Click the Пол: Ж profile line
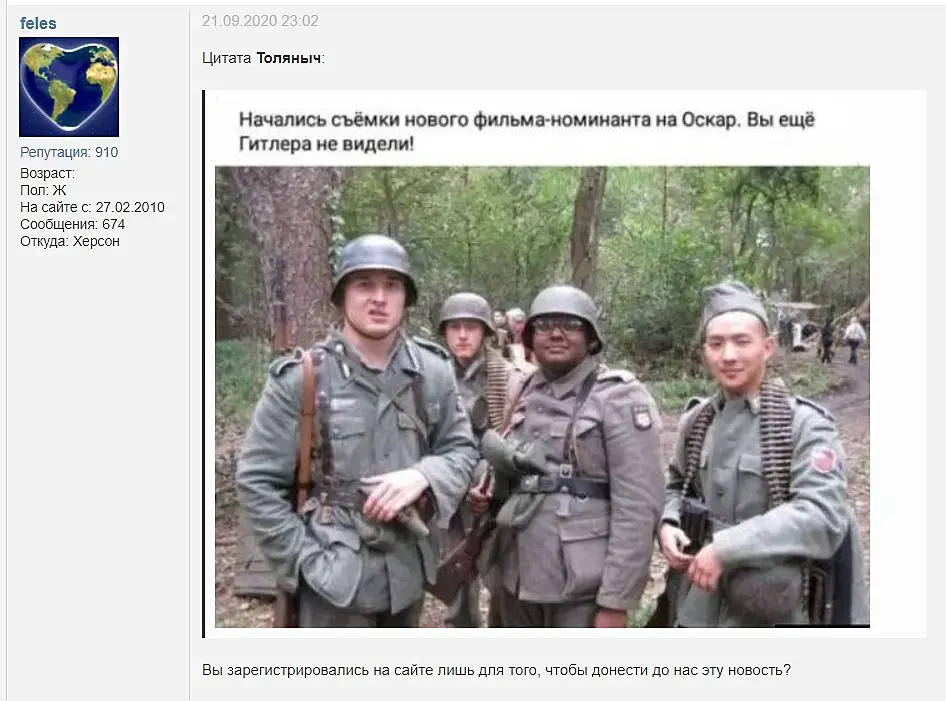The width and height of the screenshot is (946, 701). coord(43,190)
